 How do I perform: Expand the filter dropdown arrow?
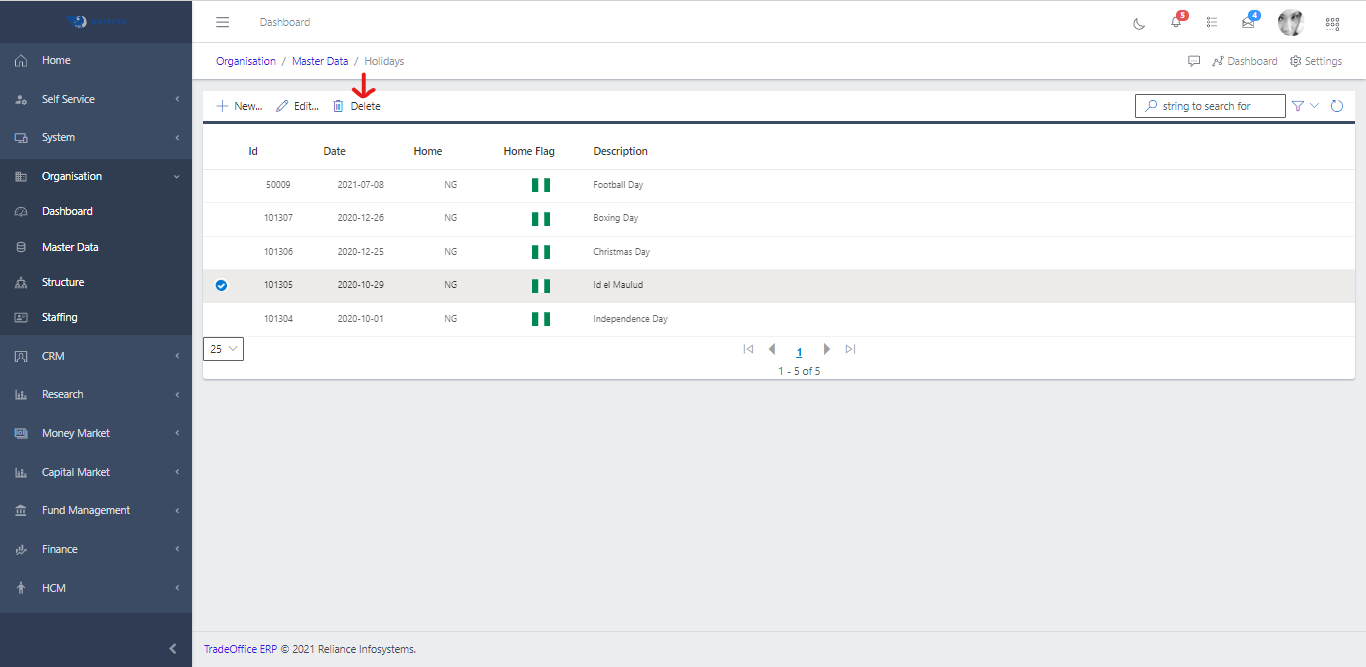coord(1314,106)
